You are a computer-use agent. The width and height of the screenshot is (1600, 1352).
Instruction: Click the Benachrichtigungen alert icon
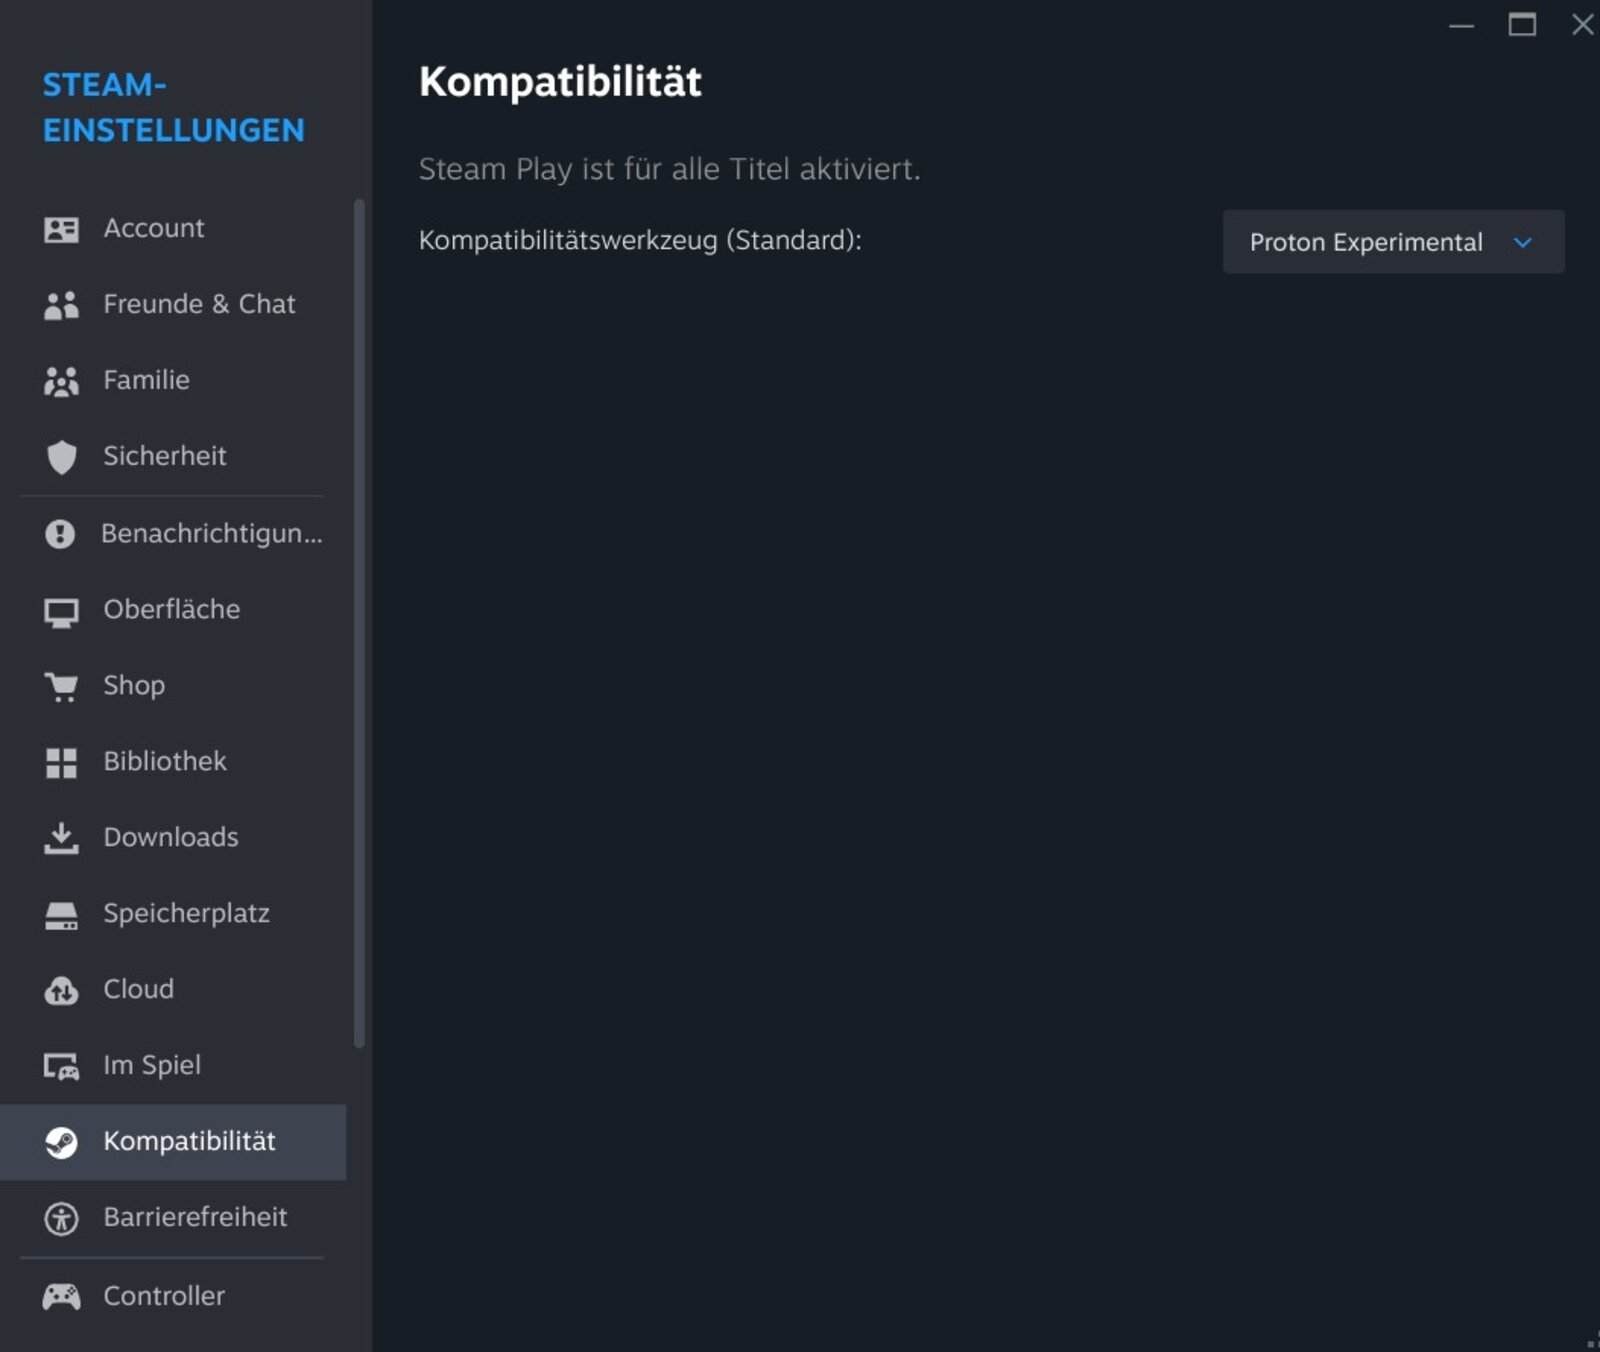(x=60, y=534)
